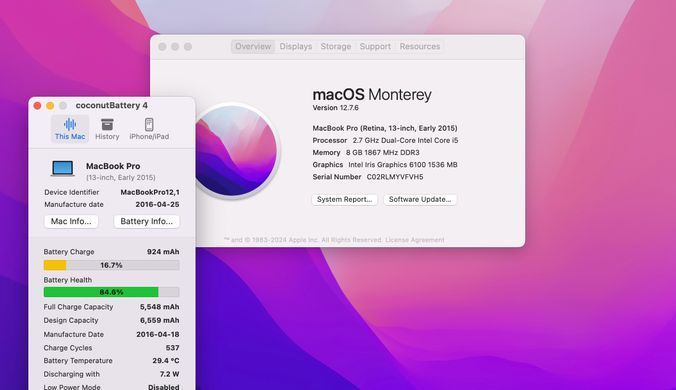Screen dimensions: 676x390
Task: Click the 6,559 mAh design capacity value
Action: pos(160,320)
